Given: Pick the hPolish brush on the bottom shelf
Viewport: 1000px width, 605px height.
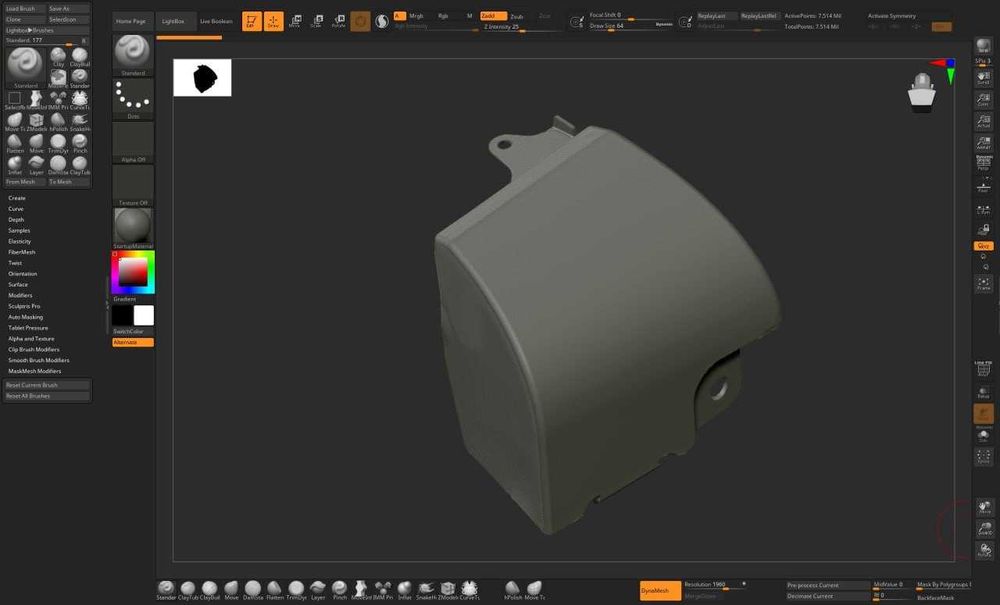Looking at the screenshot, I should [x=512, y=590].
